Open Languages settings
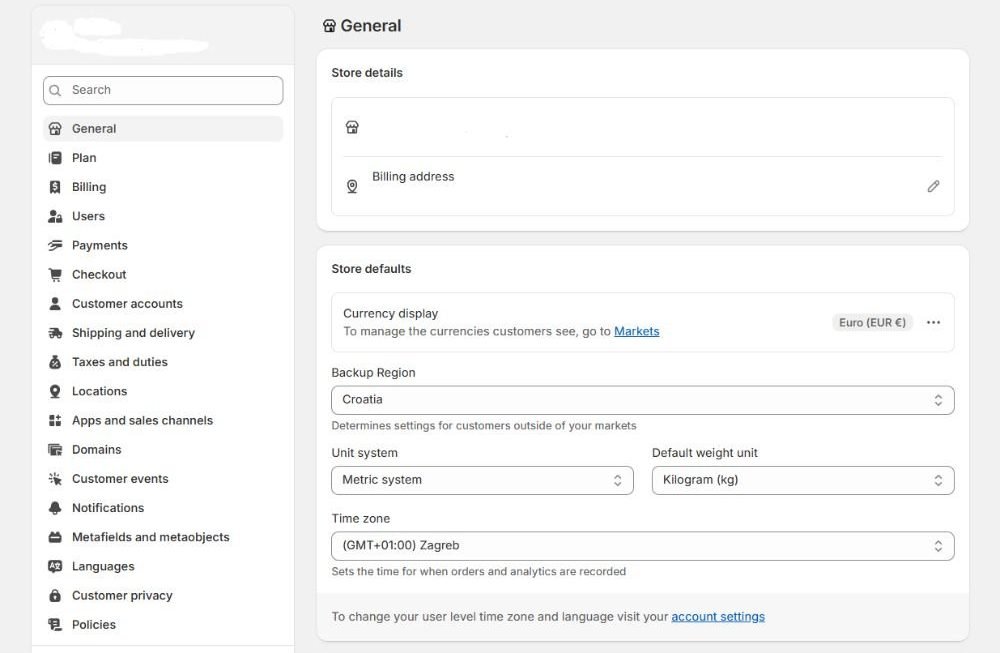 163,566
